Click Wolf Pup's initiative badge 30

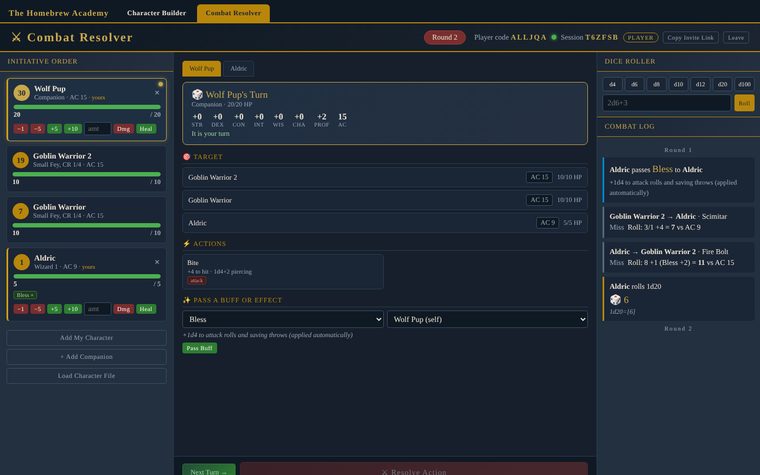21,93
